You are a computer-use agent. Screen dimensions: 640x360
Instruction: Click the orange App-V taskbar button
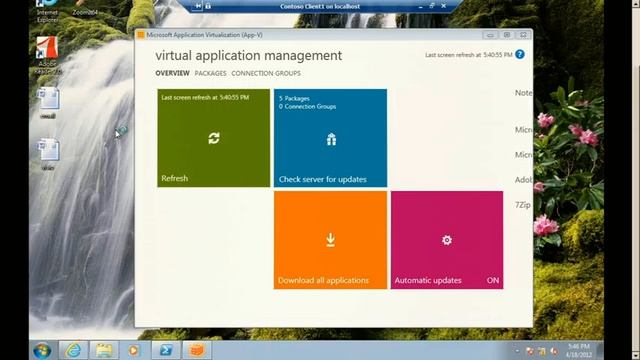[x=196, y=350]
